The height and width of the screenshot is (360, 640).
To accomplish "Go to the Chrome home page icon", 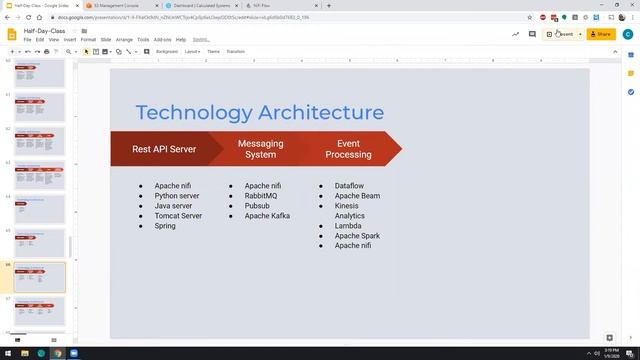I will coord(39,18).
